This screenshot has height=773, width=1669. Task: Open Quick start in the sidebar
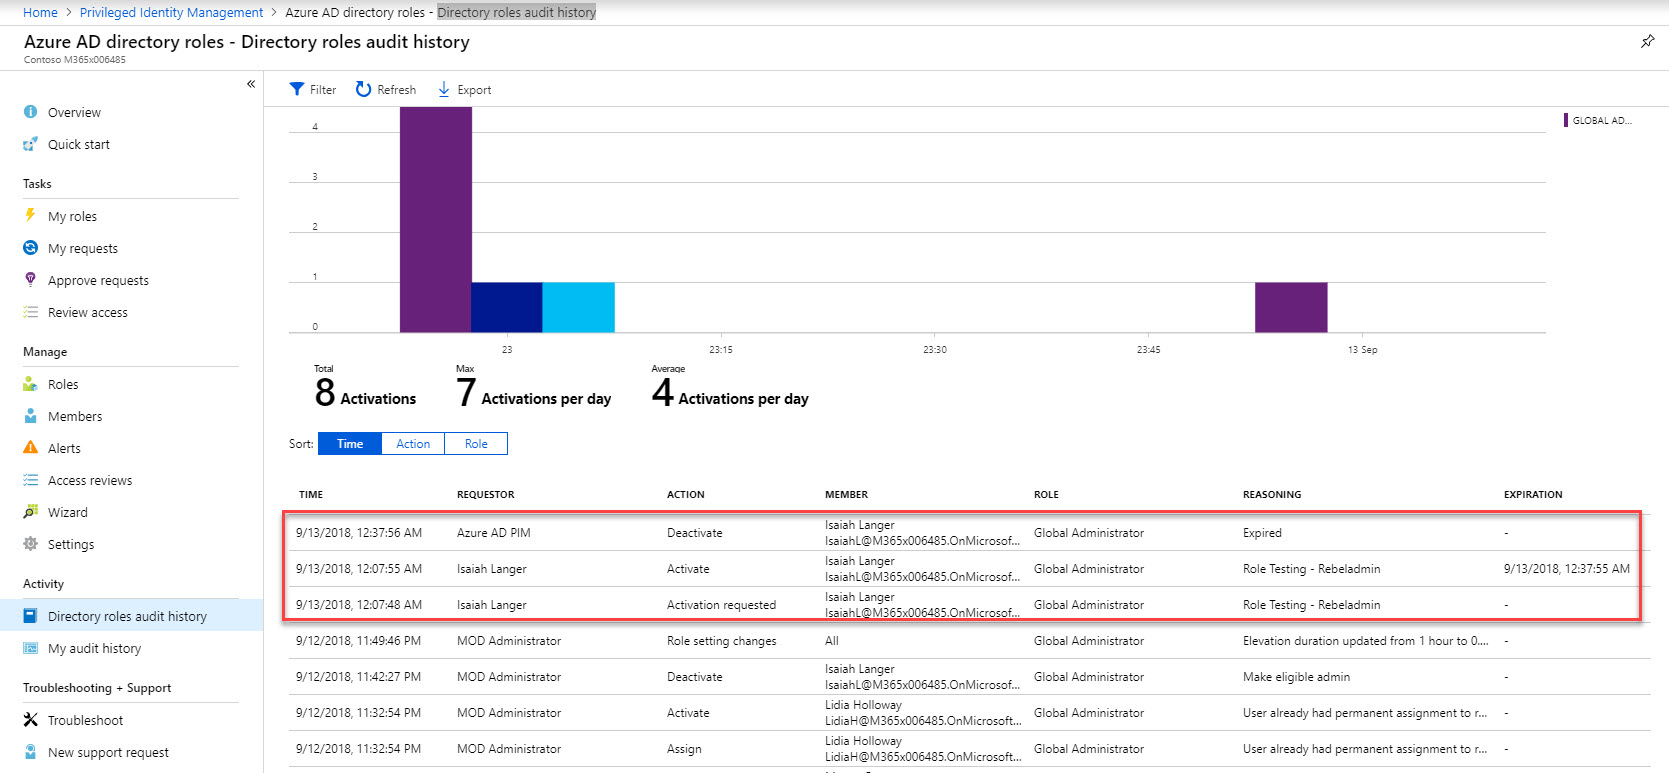coord(79,144)
